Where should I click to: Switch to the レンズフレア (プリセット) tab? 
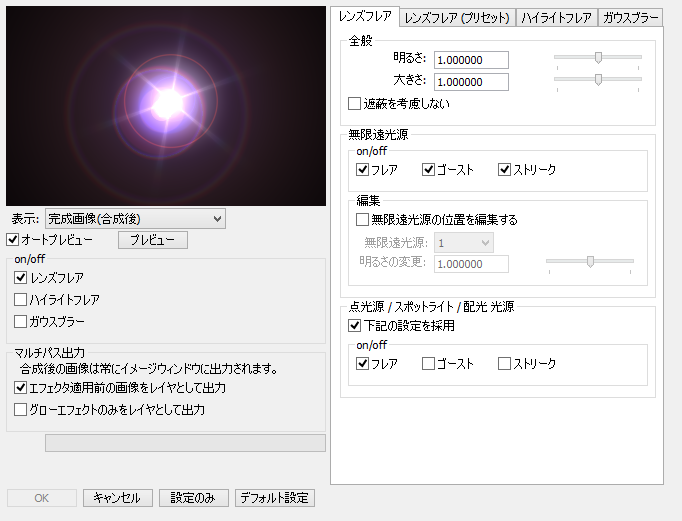click(x=457, y=18)
